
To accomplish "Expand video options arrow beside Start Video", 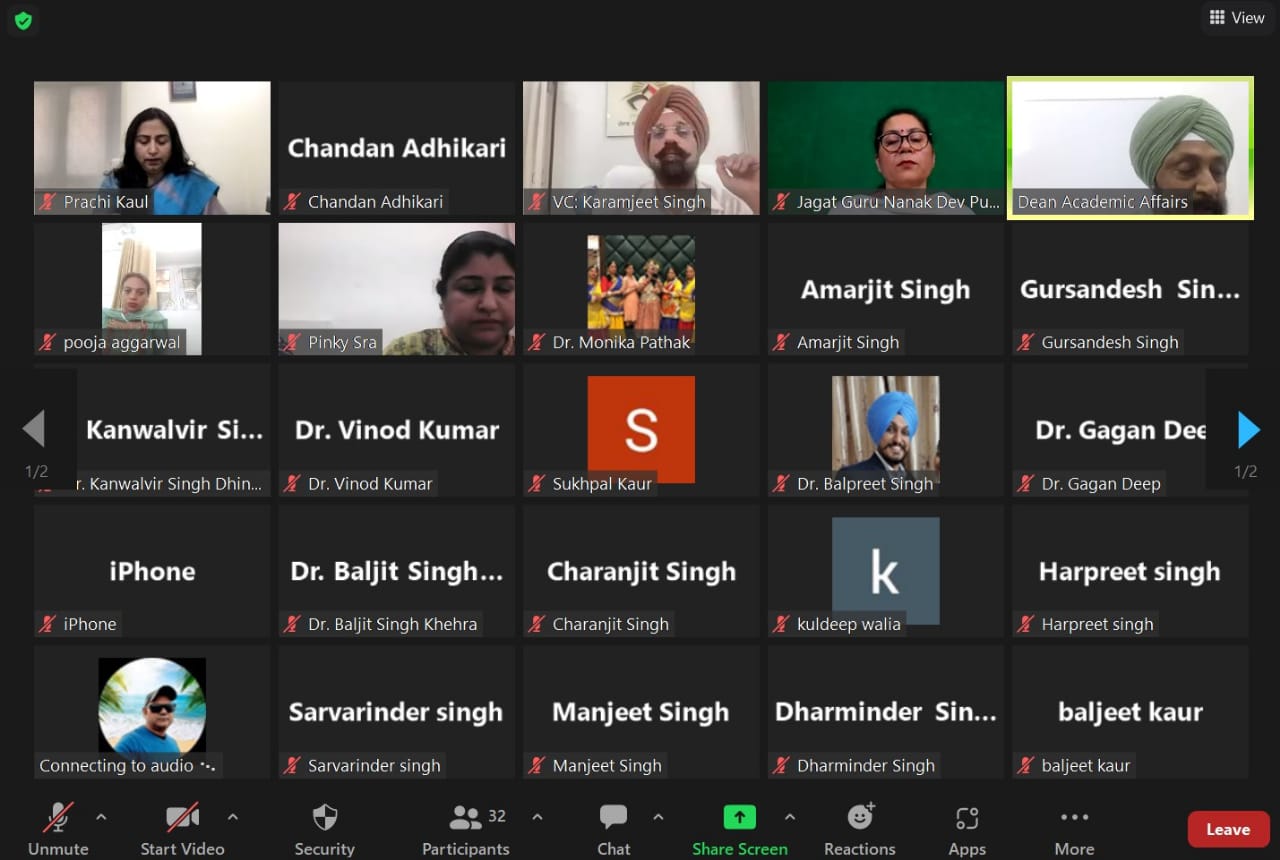I will [233, 817].
